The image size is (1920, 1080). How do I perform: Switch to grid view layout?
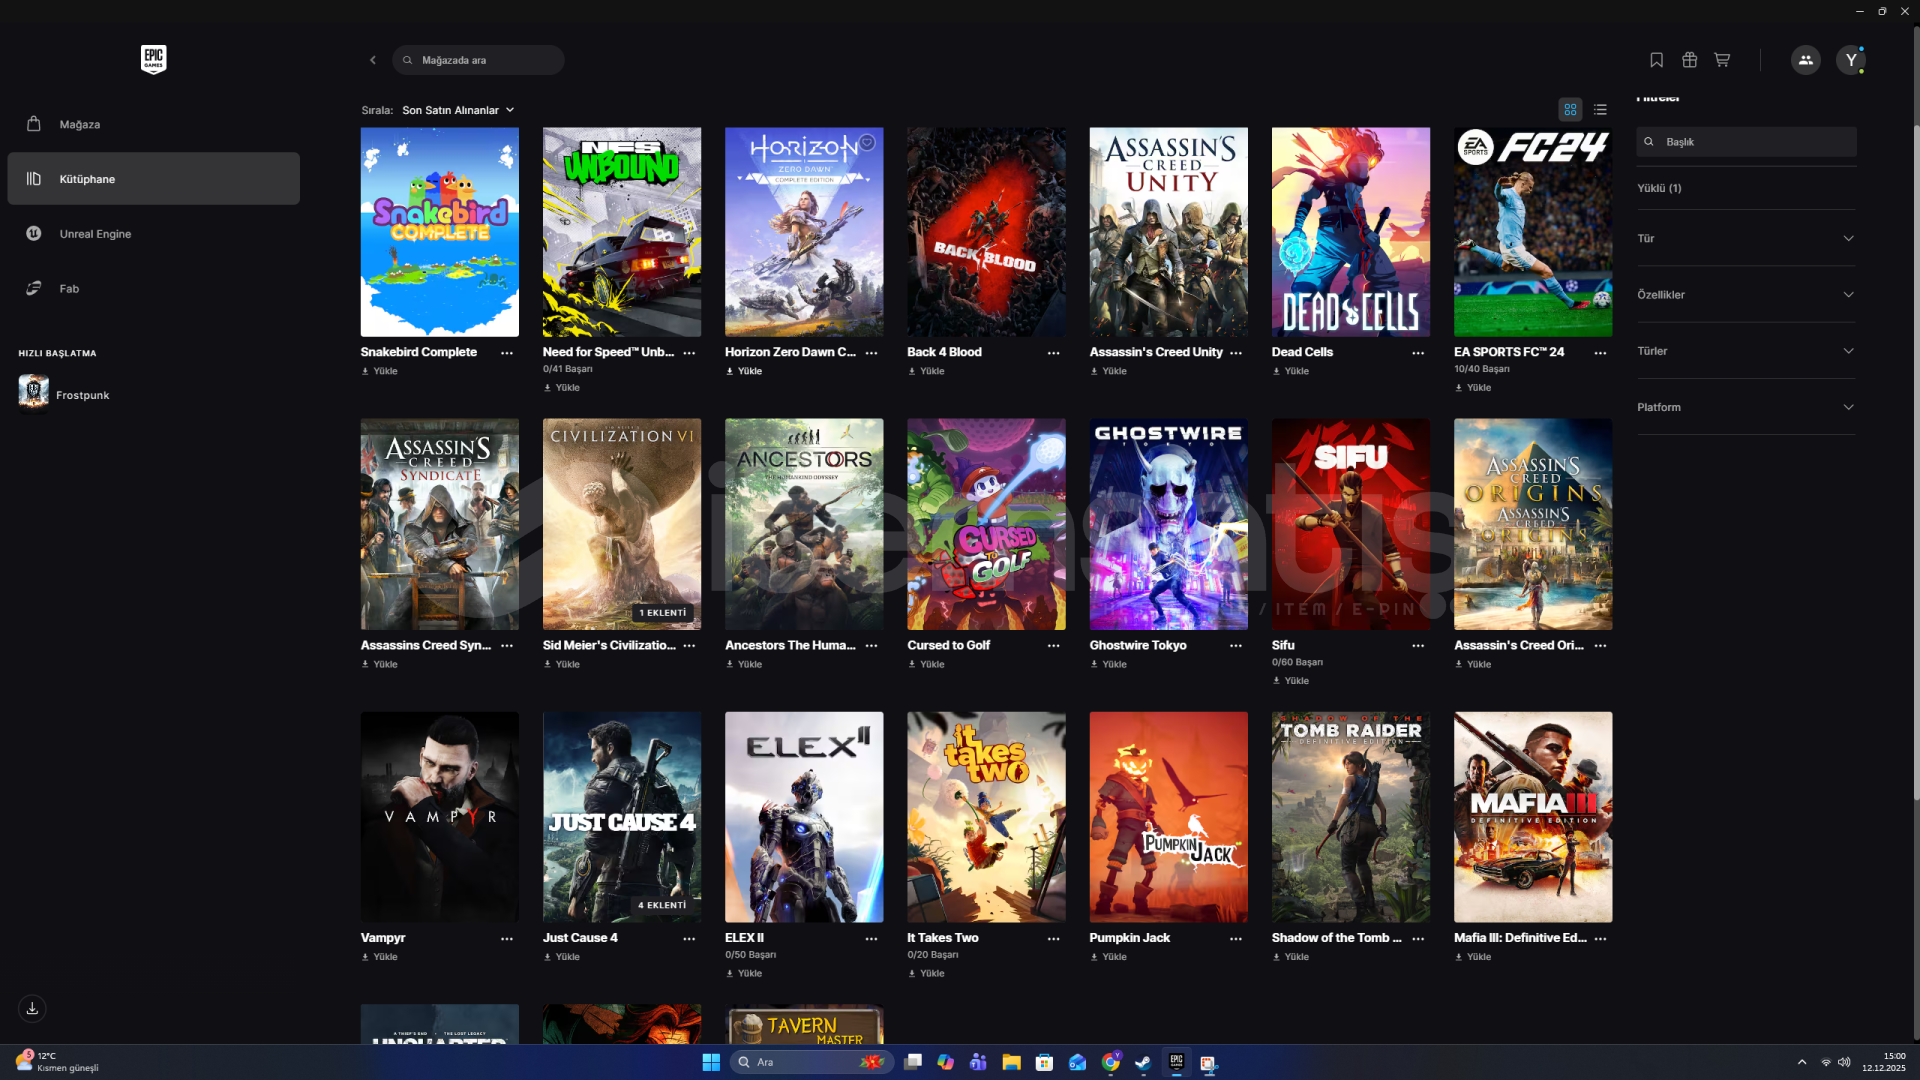[x=1570, y=110]
